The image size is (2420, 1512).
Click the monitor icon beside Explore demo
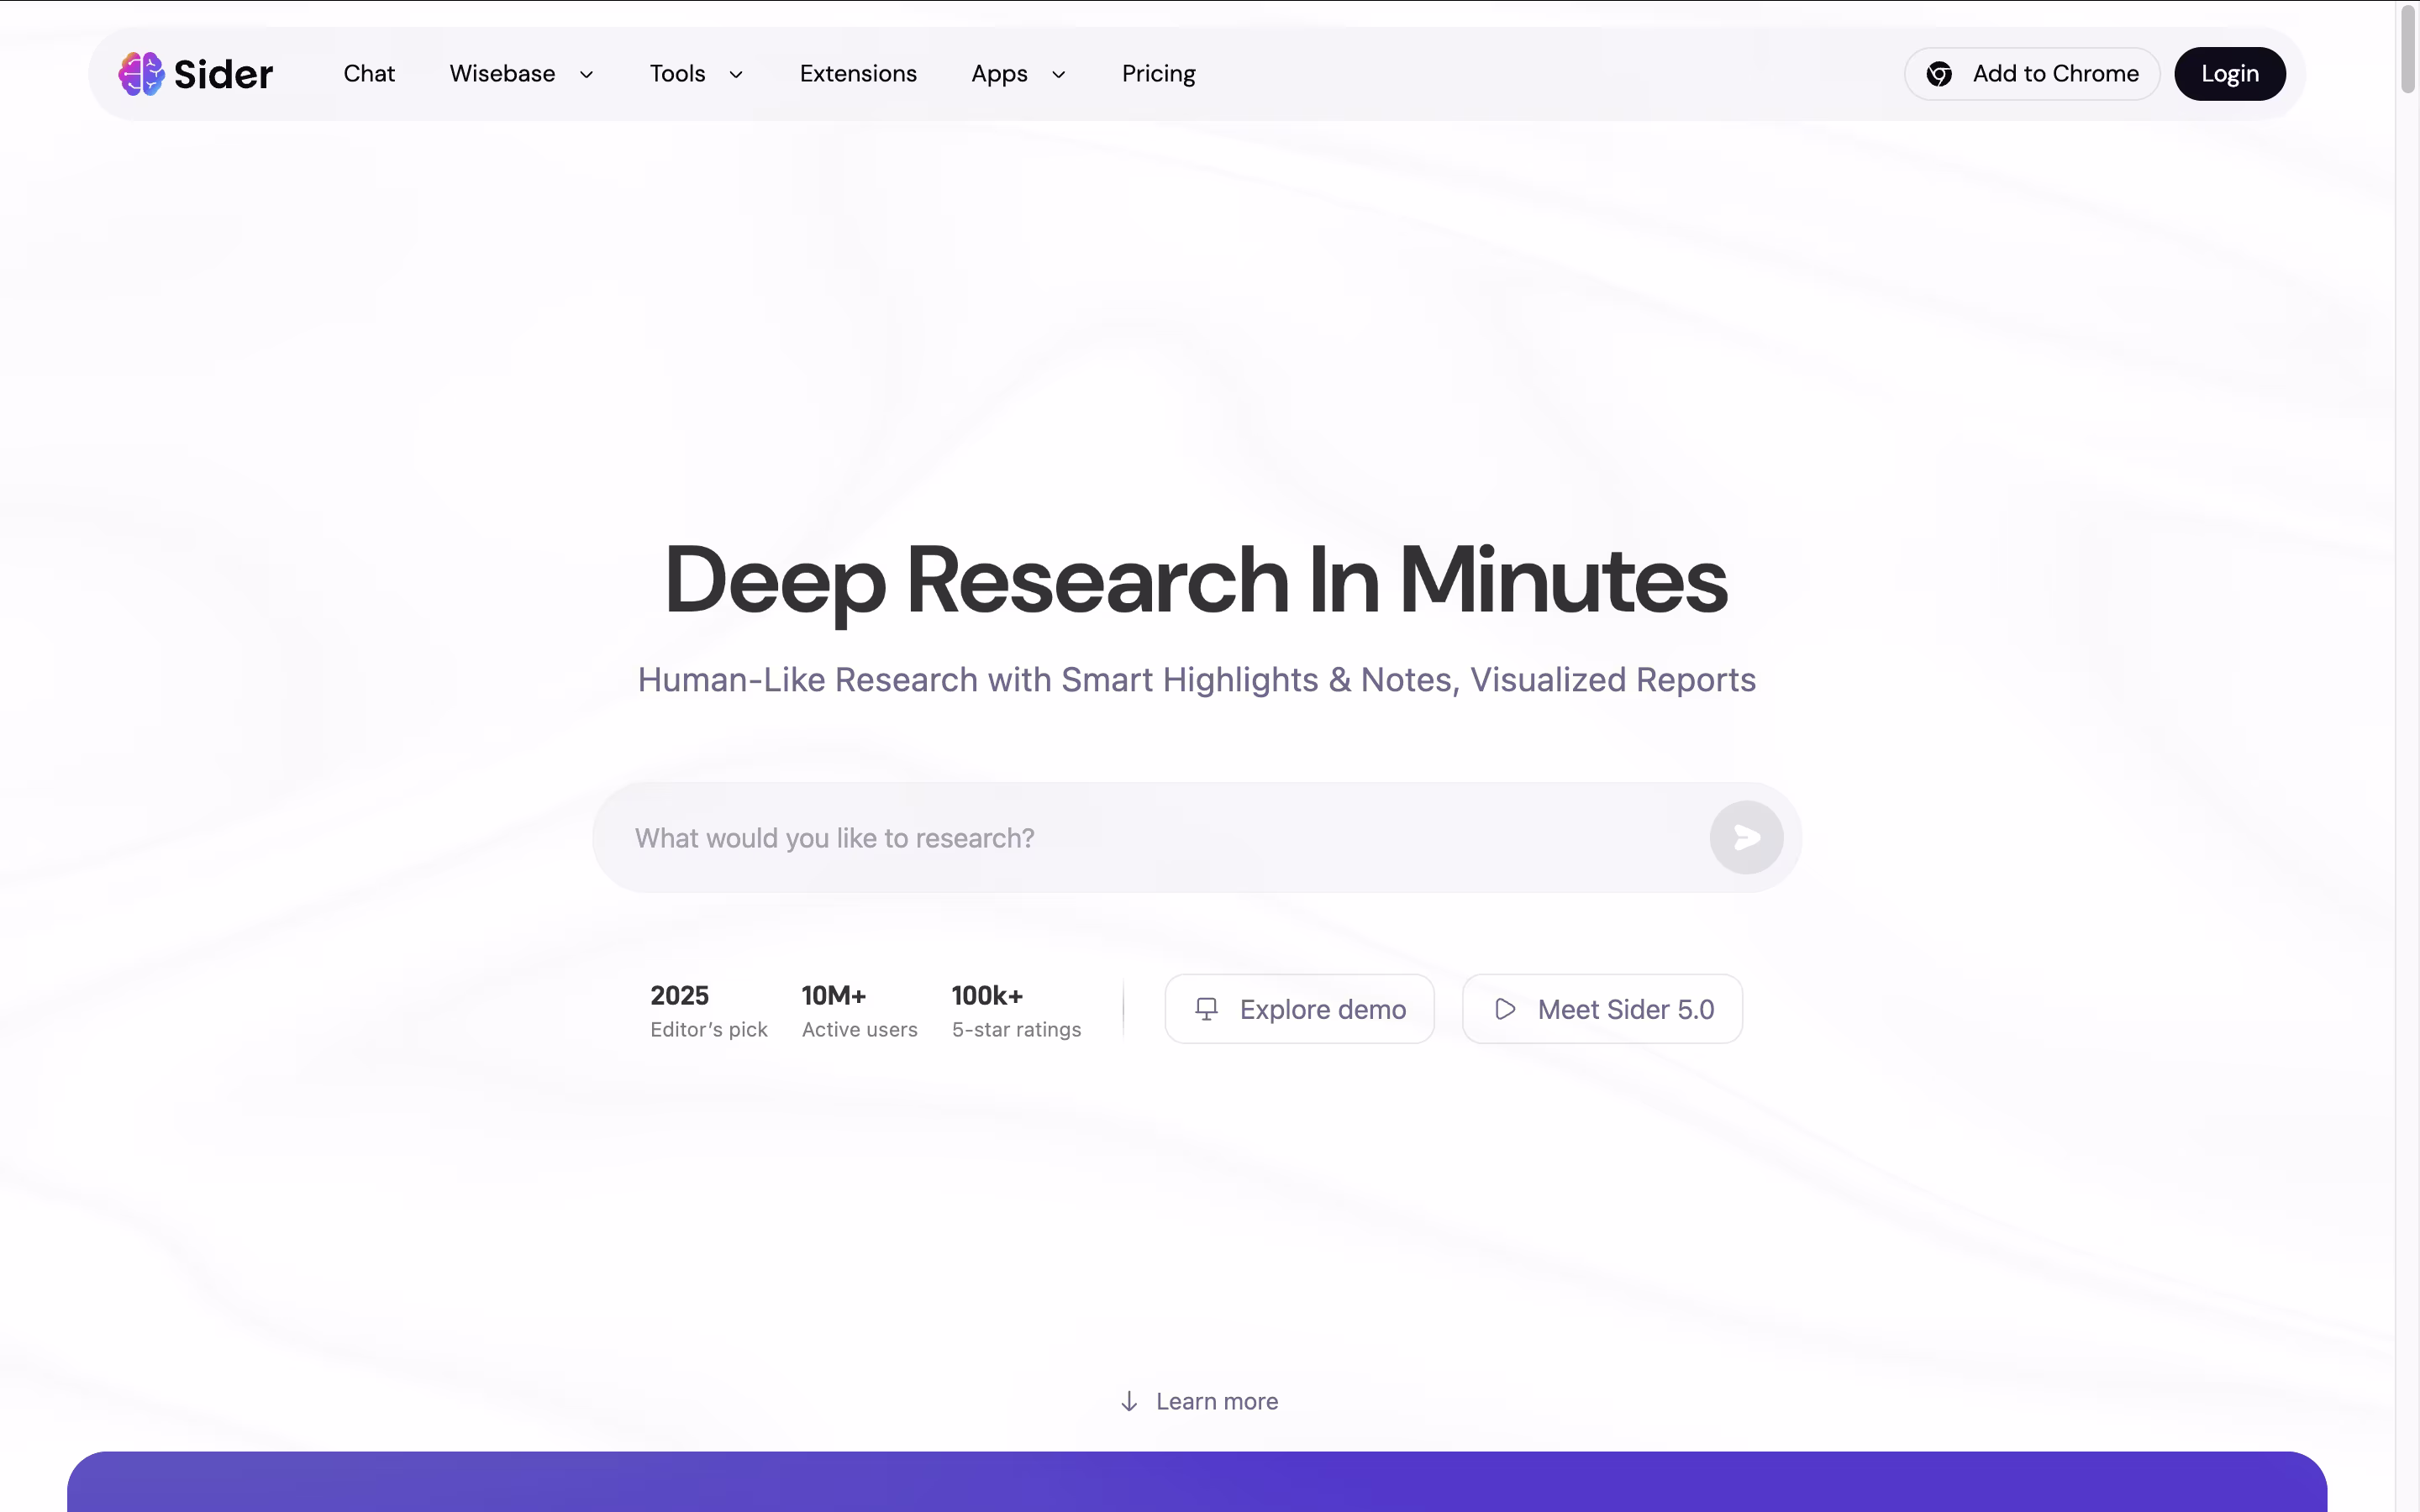click(x=1207, y=1009)
